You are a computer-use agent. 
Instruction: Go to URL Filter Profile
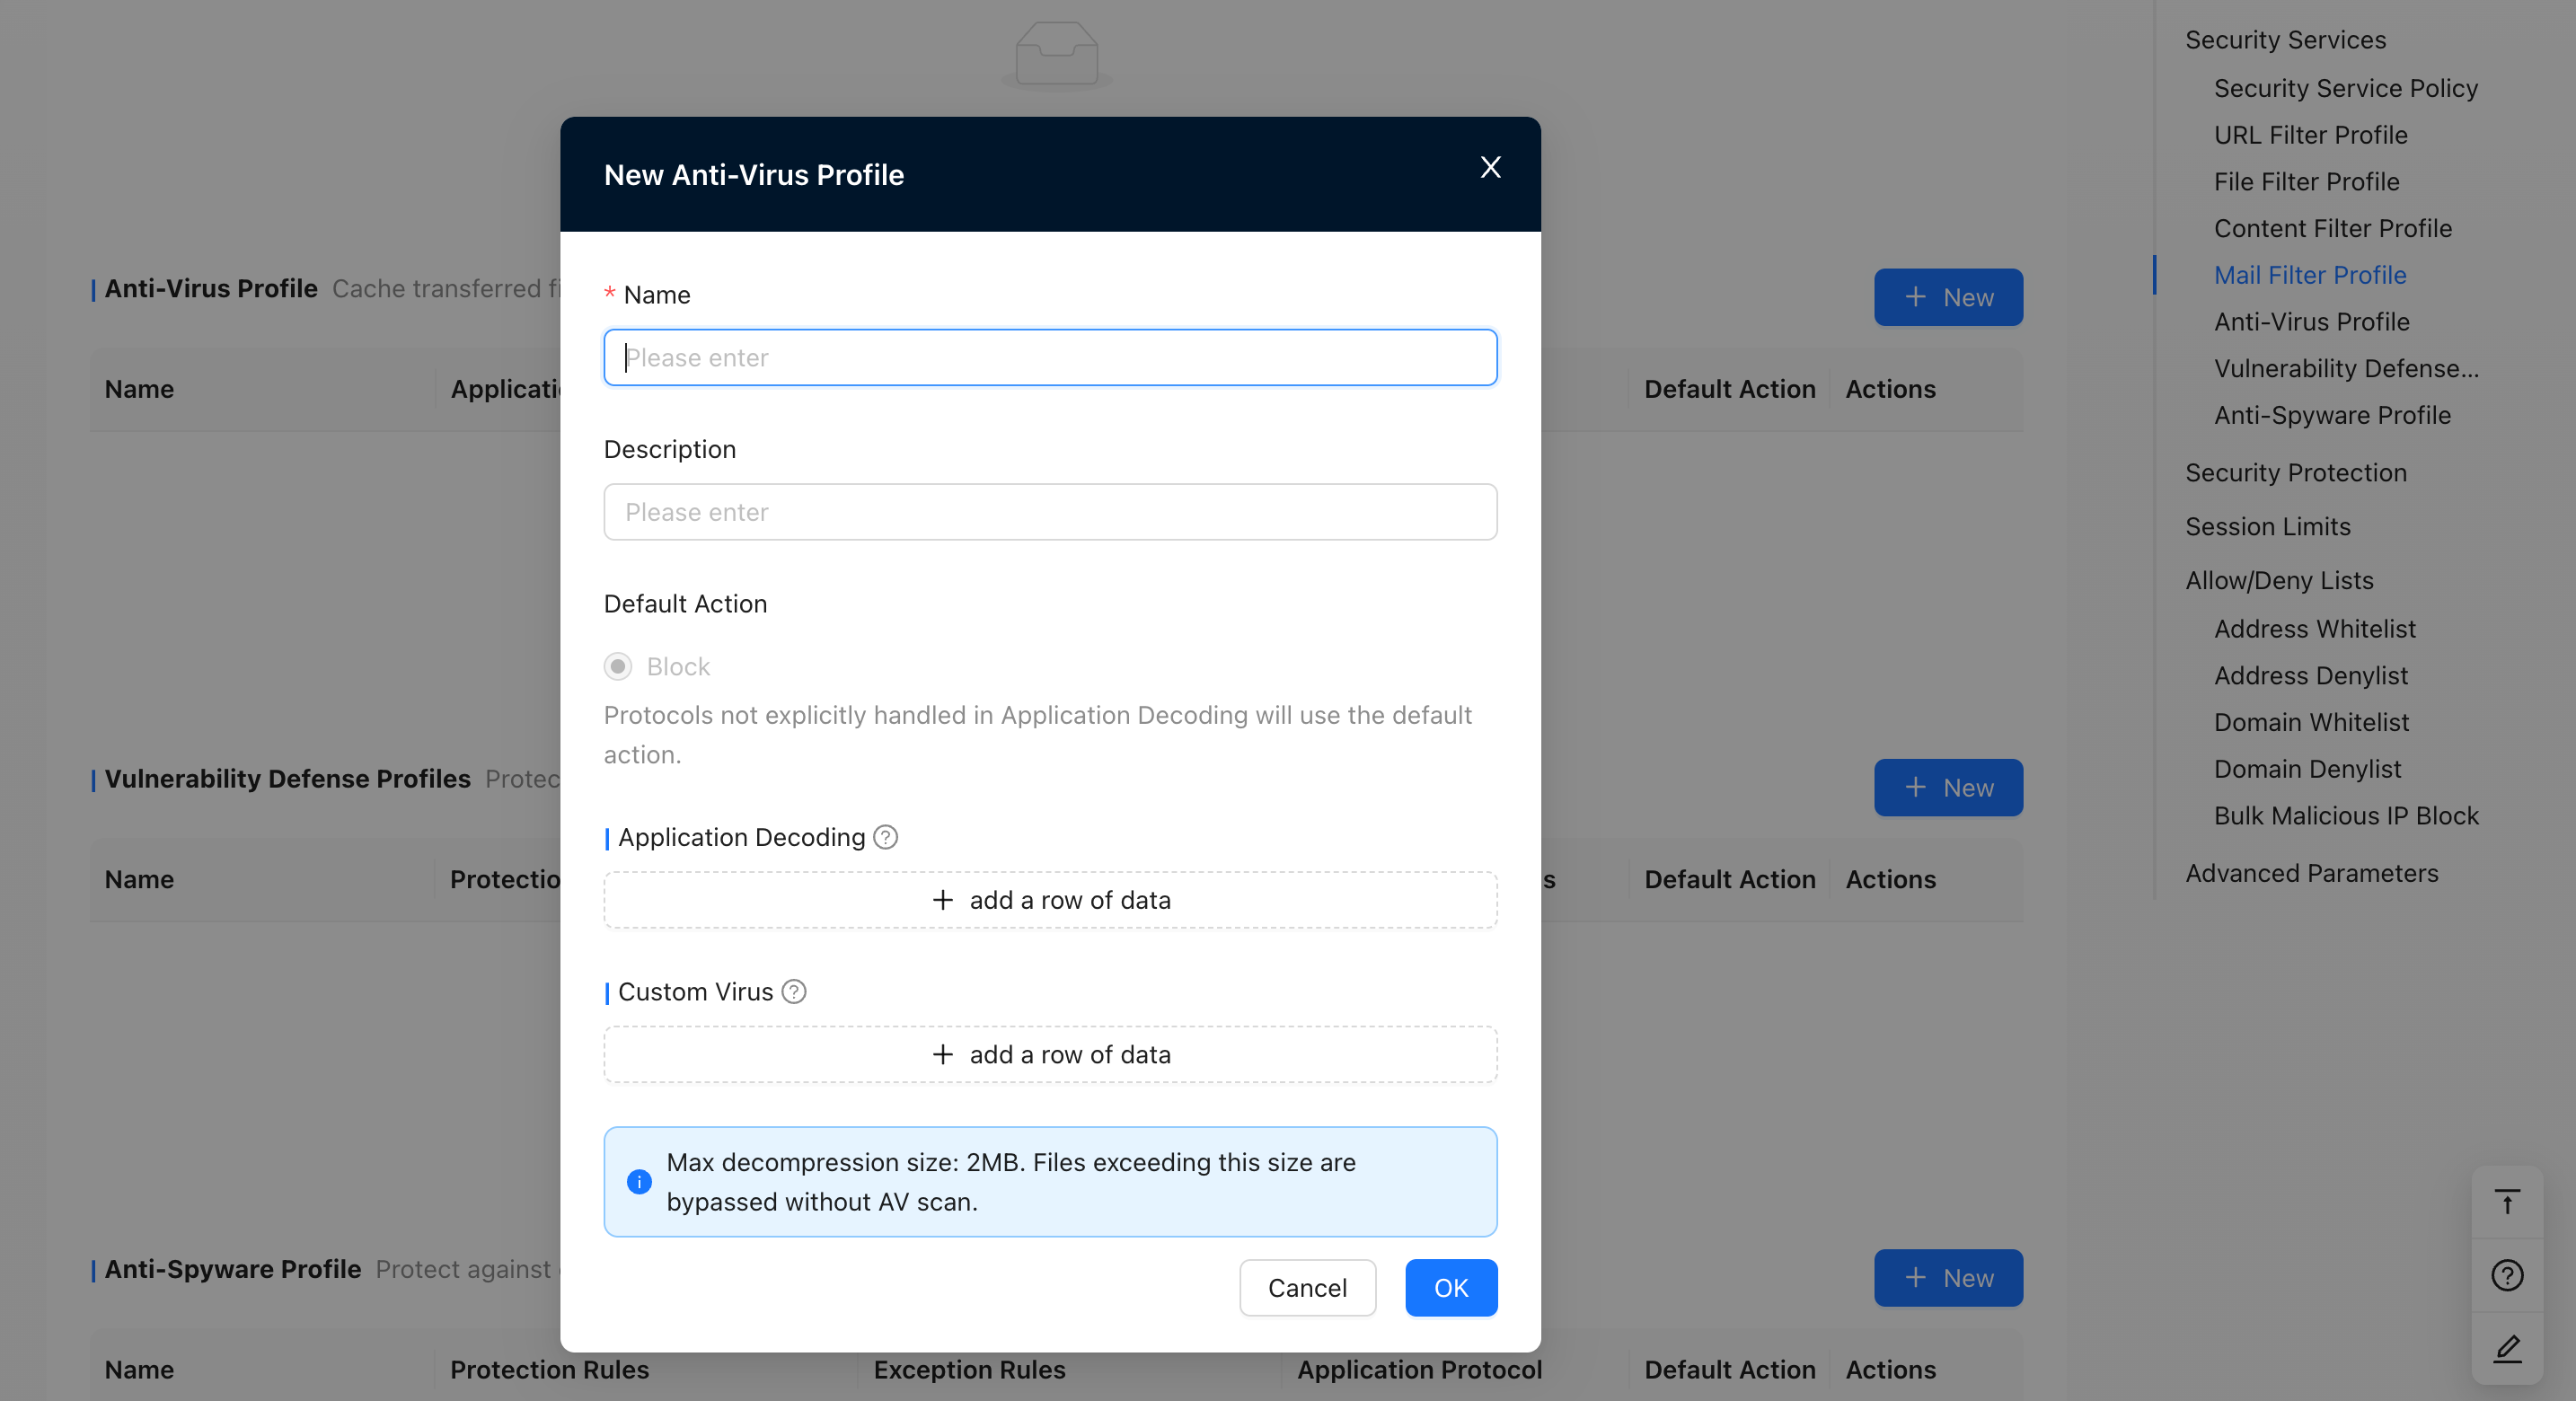(x=2310, y=135)
